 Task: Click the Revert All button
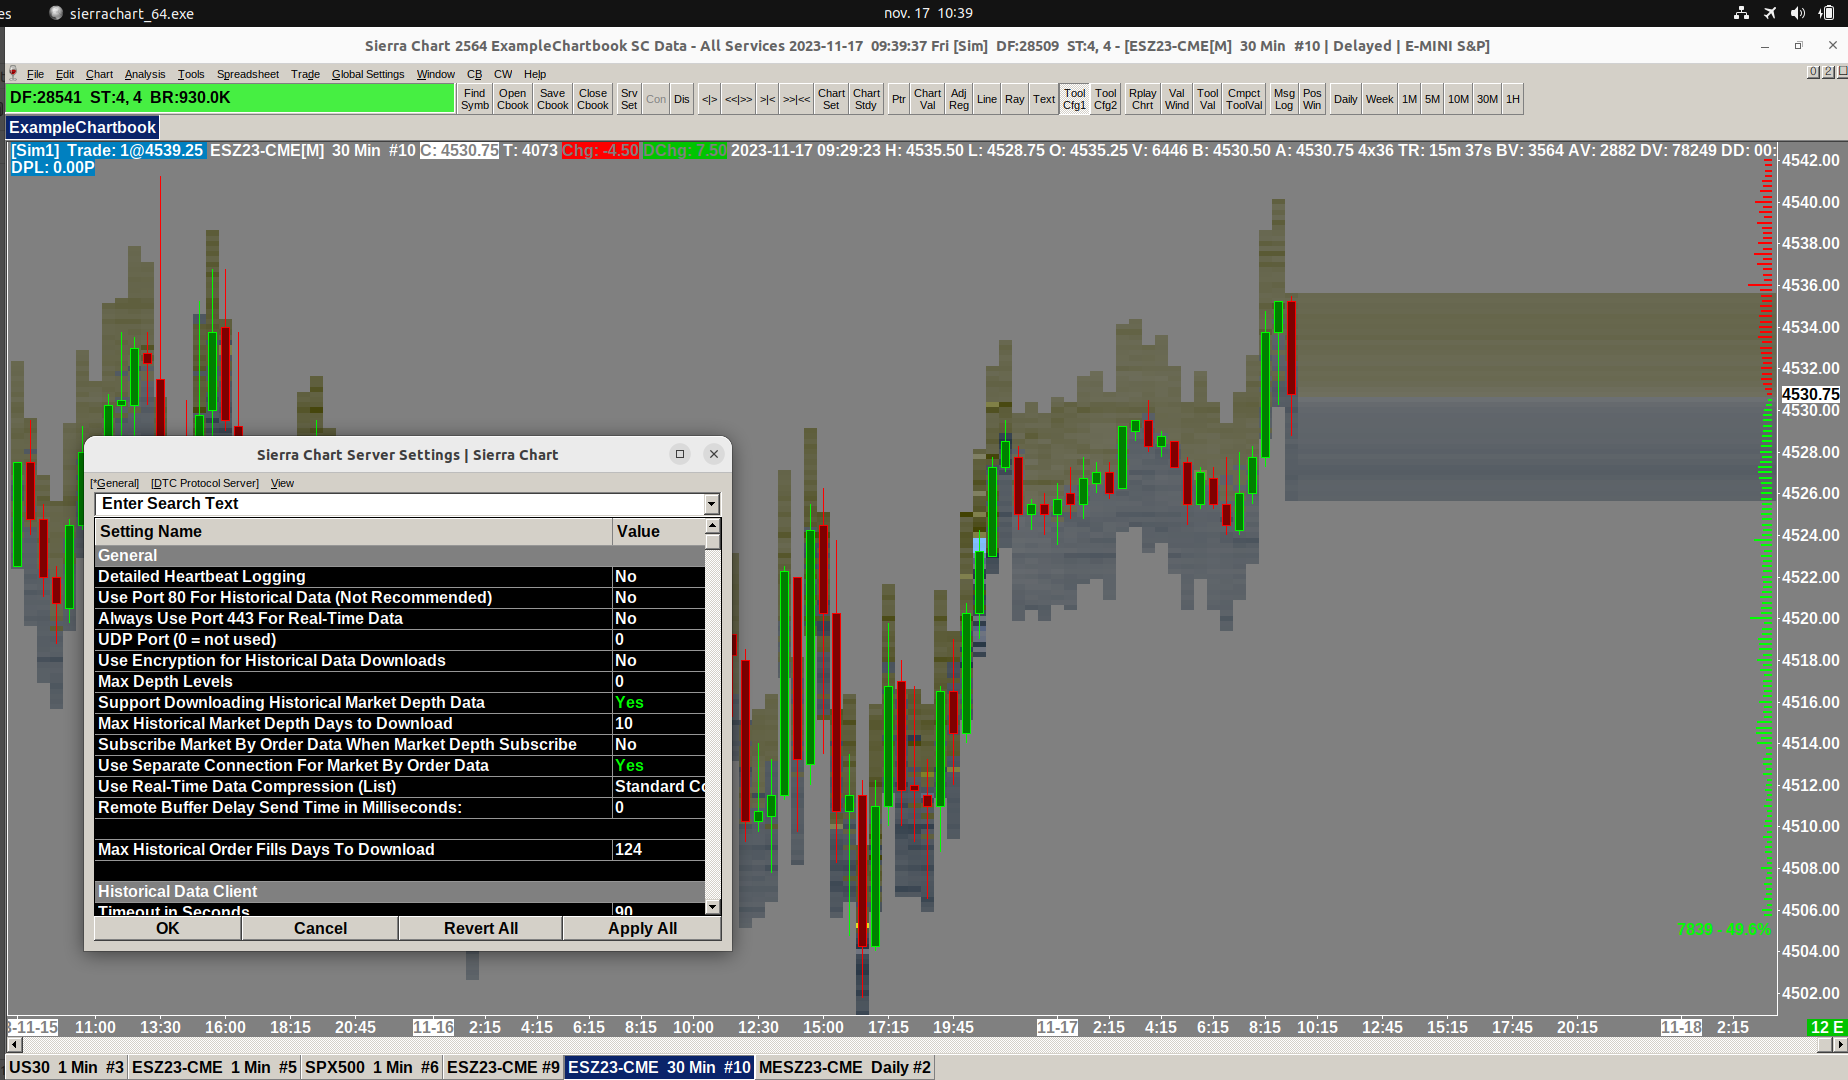[481, 929]
